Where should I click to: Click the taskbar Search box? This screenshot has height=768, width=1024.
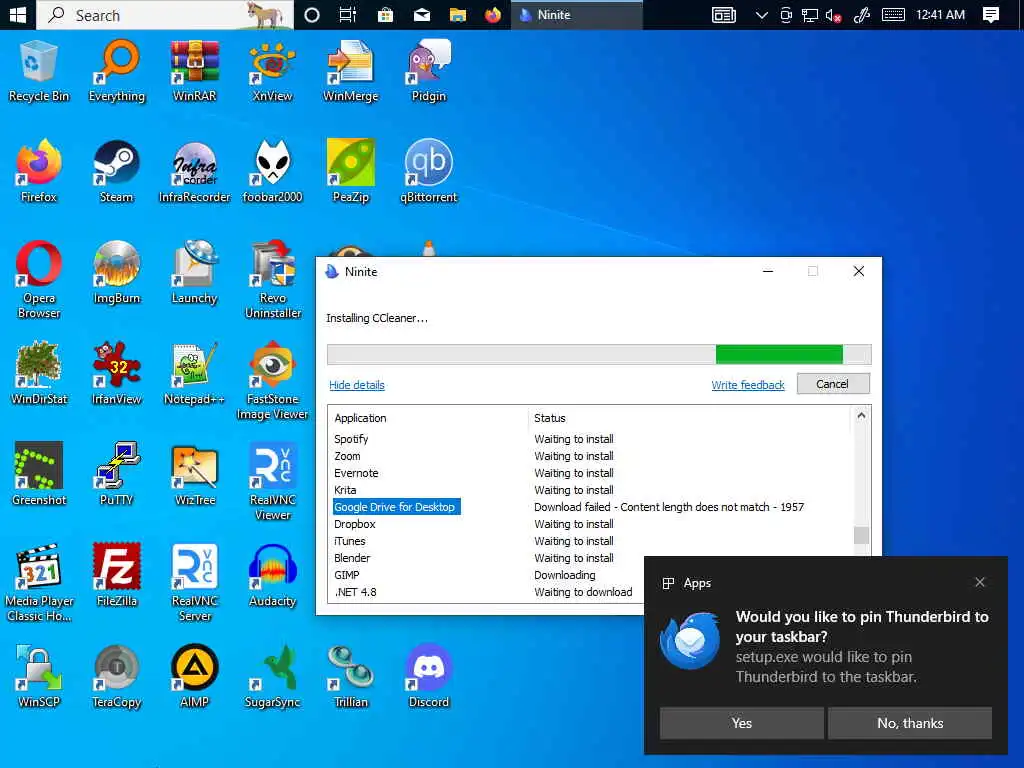(x=165, y=15)
